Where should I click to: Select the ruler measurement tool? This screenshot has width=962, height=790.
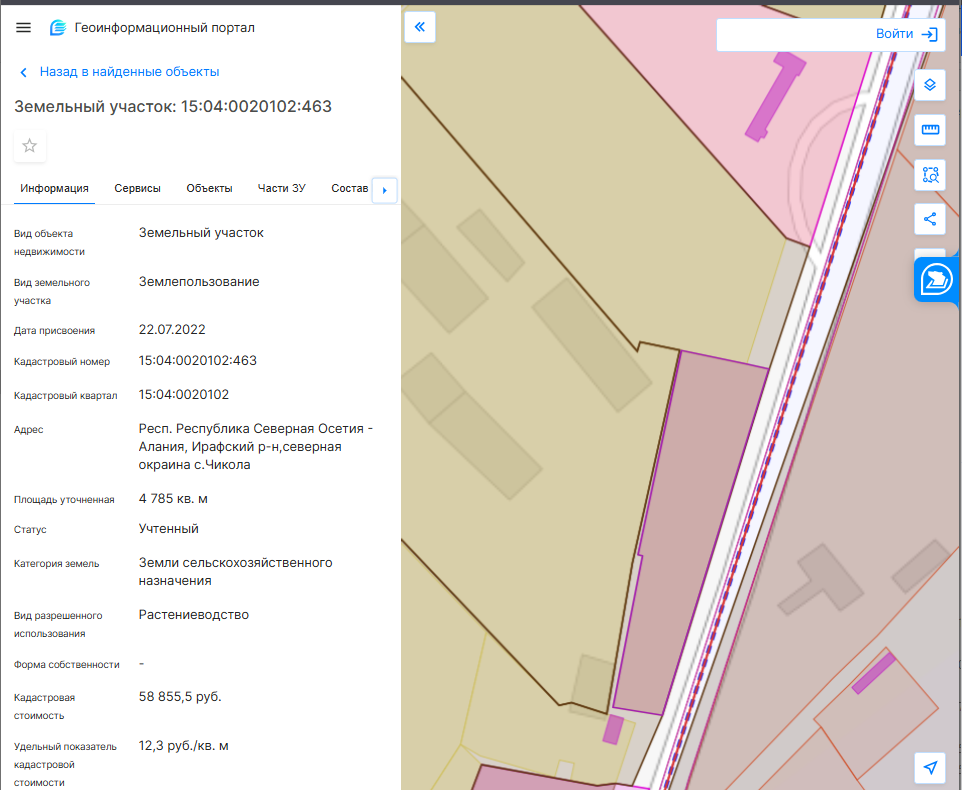[930, 129]
